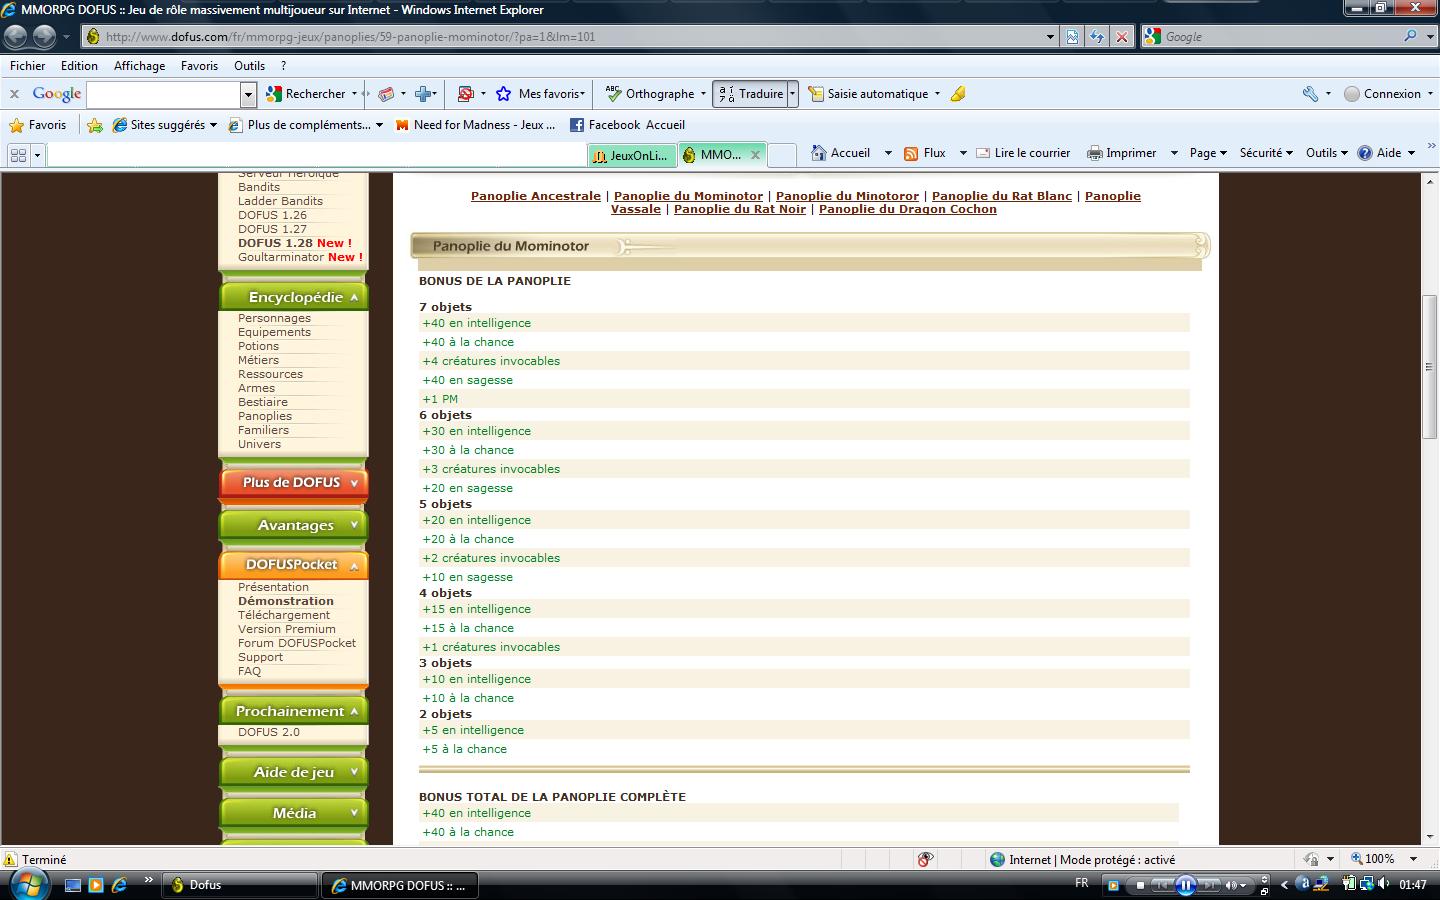The image size is (1440, 900).
Task: Open the Edition menu
Action: (79, 66)
